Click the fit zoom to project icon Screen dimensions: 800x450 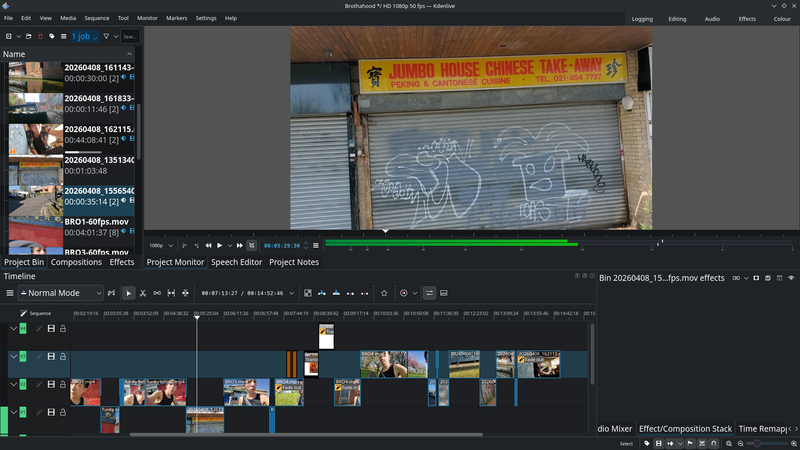(x=729, y=444)
